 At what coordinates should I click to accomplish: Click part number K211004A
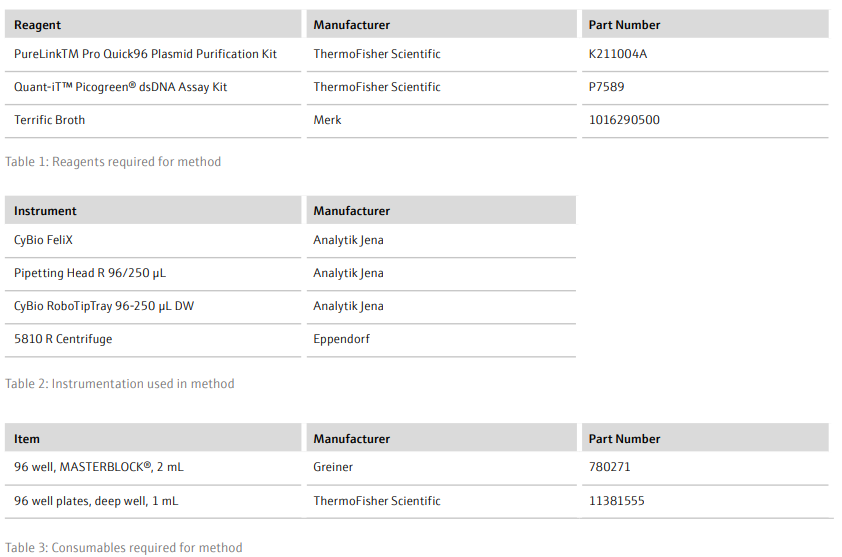click(x=618, y=54)
